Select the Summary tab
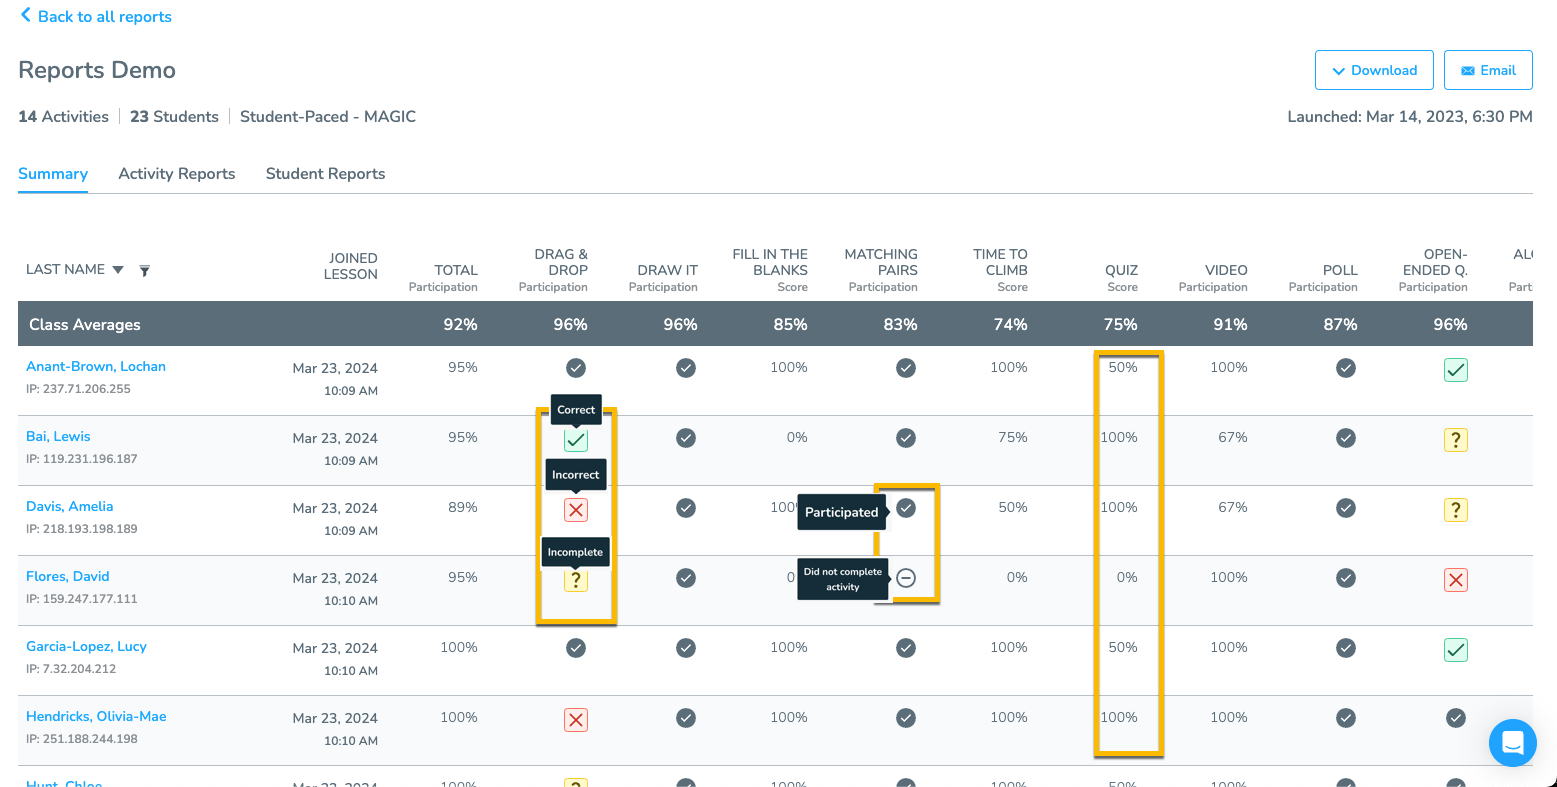 pyautogui.click(x=53, y=173)
